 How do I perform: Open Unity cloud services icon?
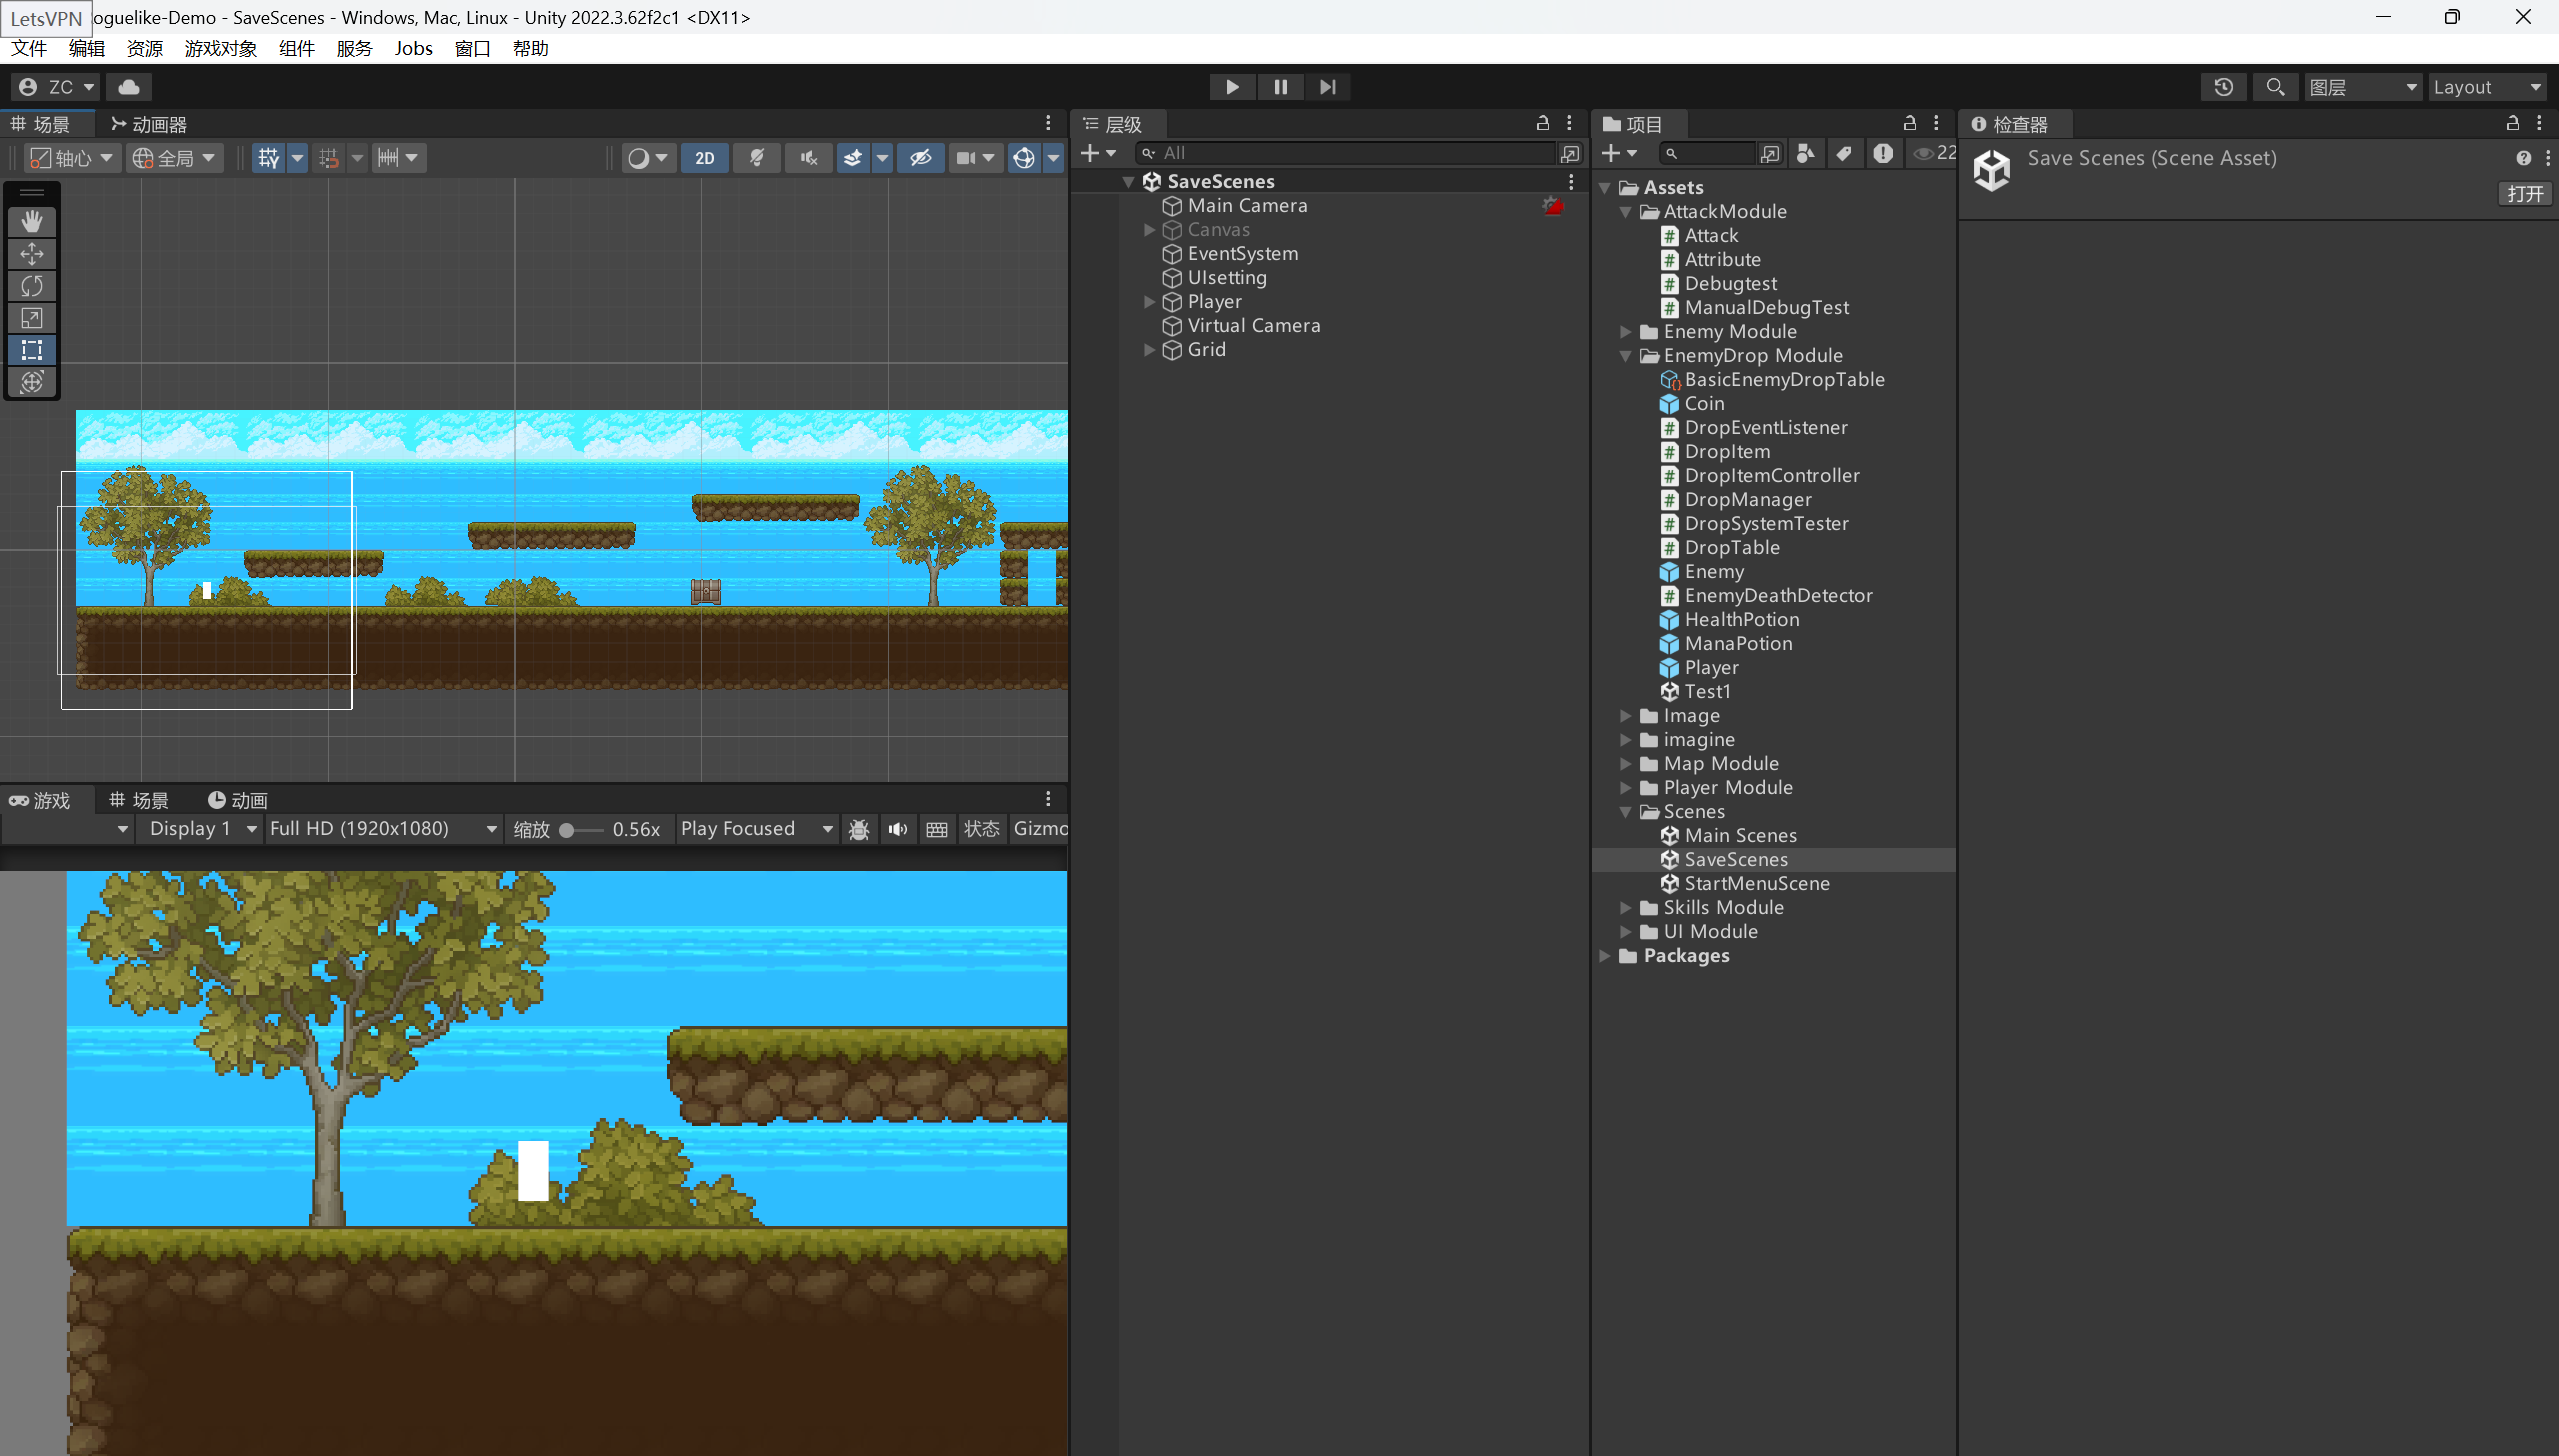129,87
